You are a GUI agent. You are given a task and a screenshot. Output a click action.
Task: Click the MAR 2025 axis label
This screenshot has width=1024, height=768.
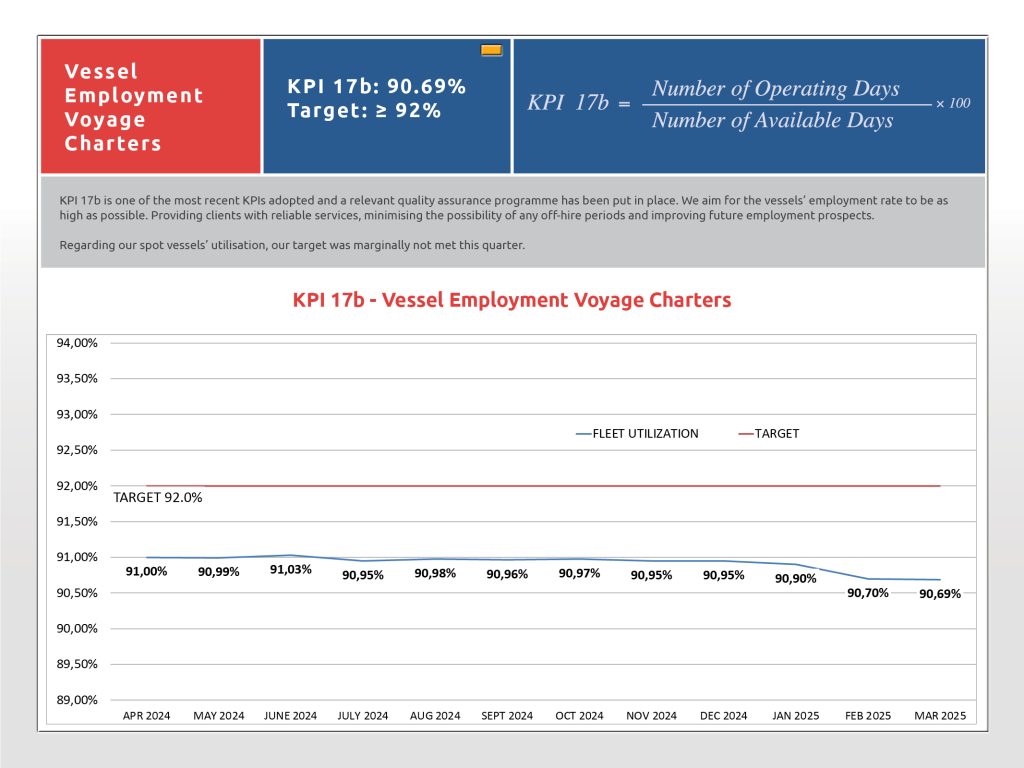point(940,716)
